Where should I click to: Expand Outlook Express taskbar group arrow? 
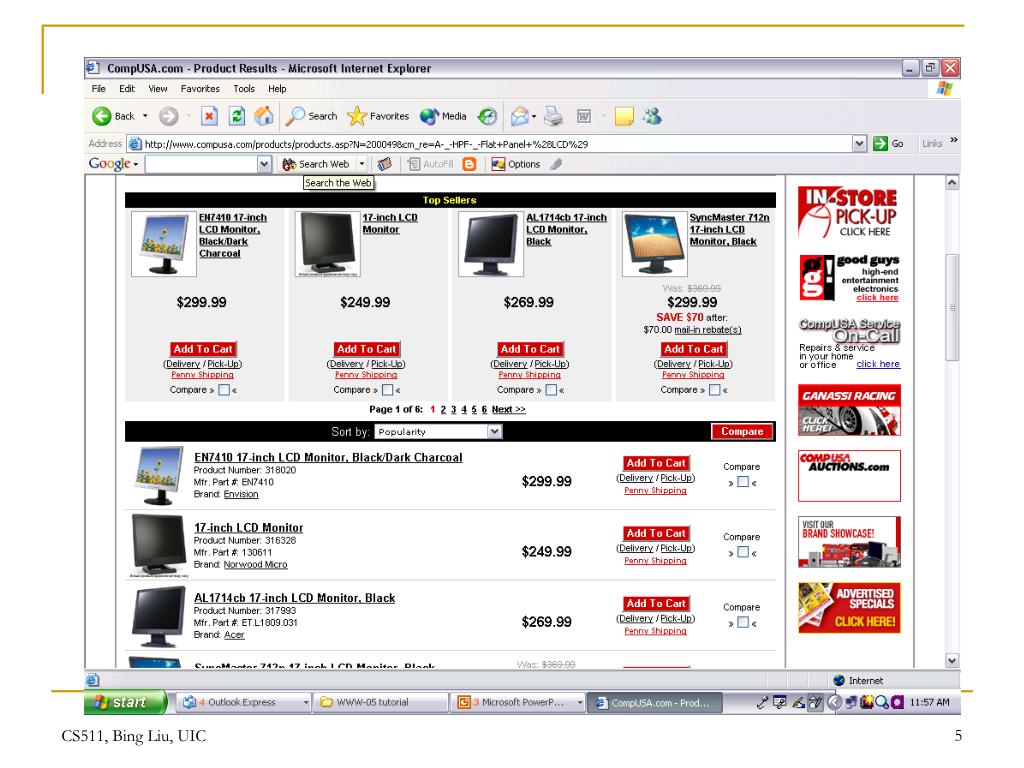(306, 703)
